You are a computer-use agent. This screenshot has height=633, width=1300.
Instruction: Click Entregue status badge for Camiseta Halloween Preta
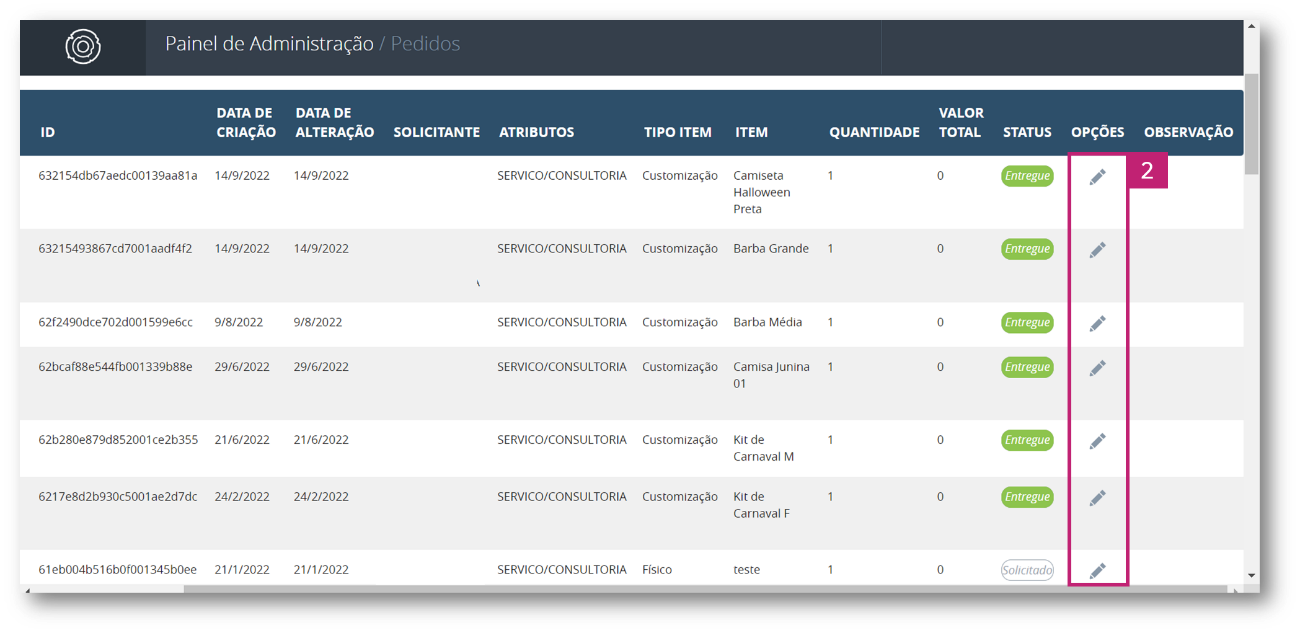click(1027, 176)
